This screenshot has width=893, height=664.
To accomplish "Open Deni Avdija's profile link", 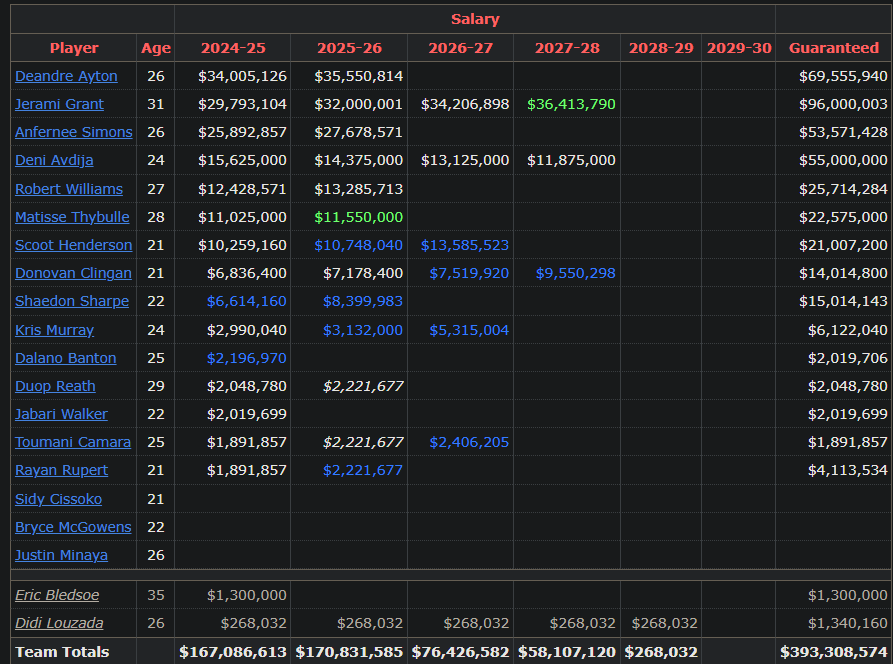I will [54, 160].
